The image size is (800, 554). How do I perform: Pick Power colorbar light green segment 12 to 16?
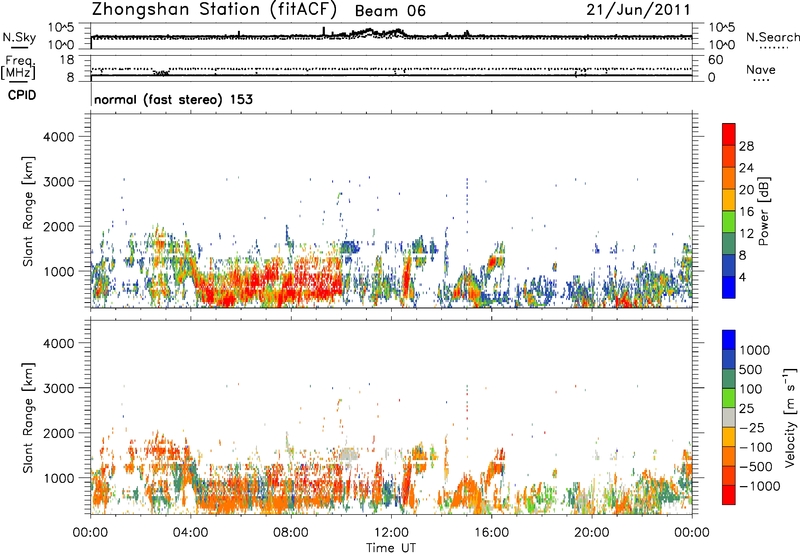pyautogui.click(x=729, y=222)
